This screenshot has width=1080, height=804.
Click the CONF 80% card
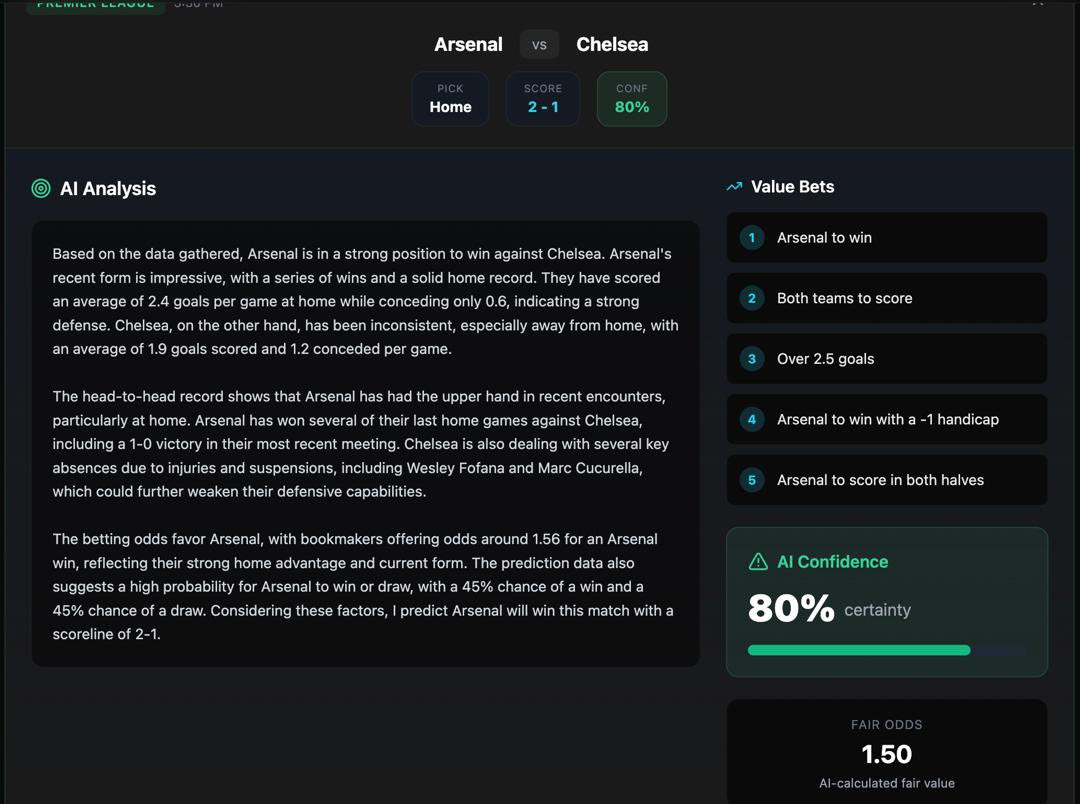(x=632, y=99)
